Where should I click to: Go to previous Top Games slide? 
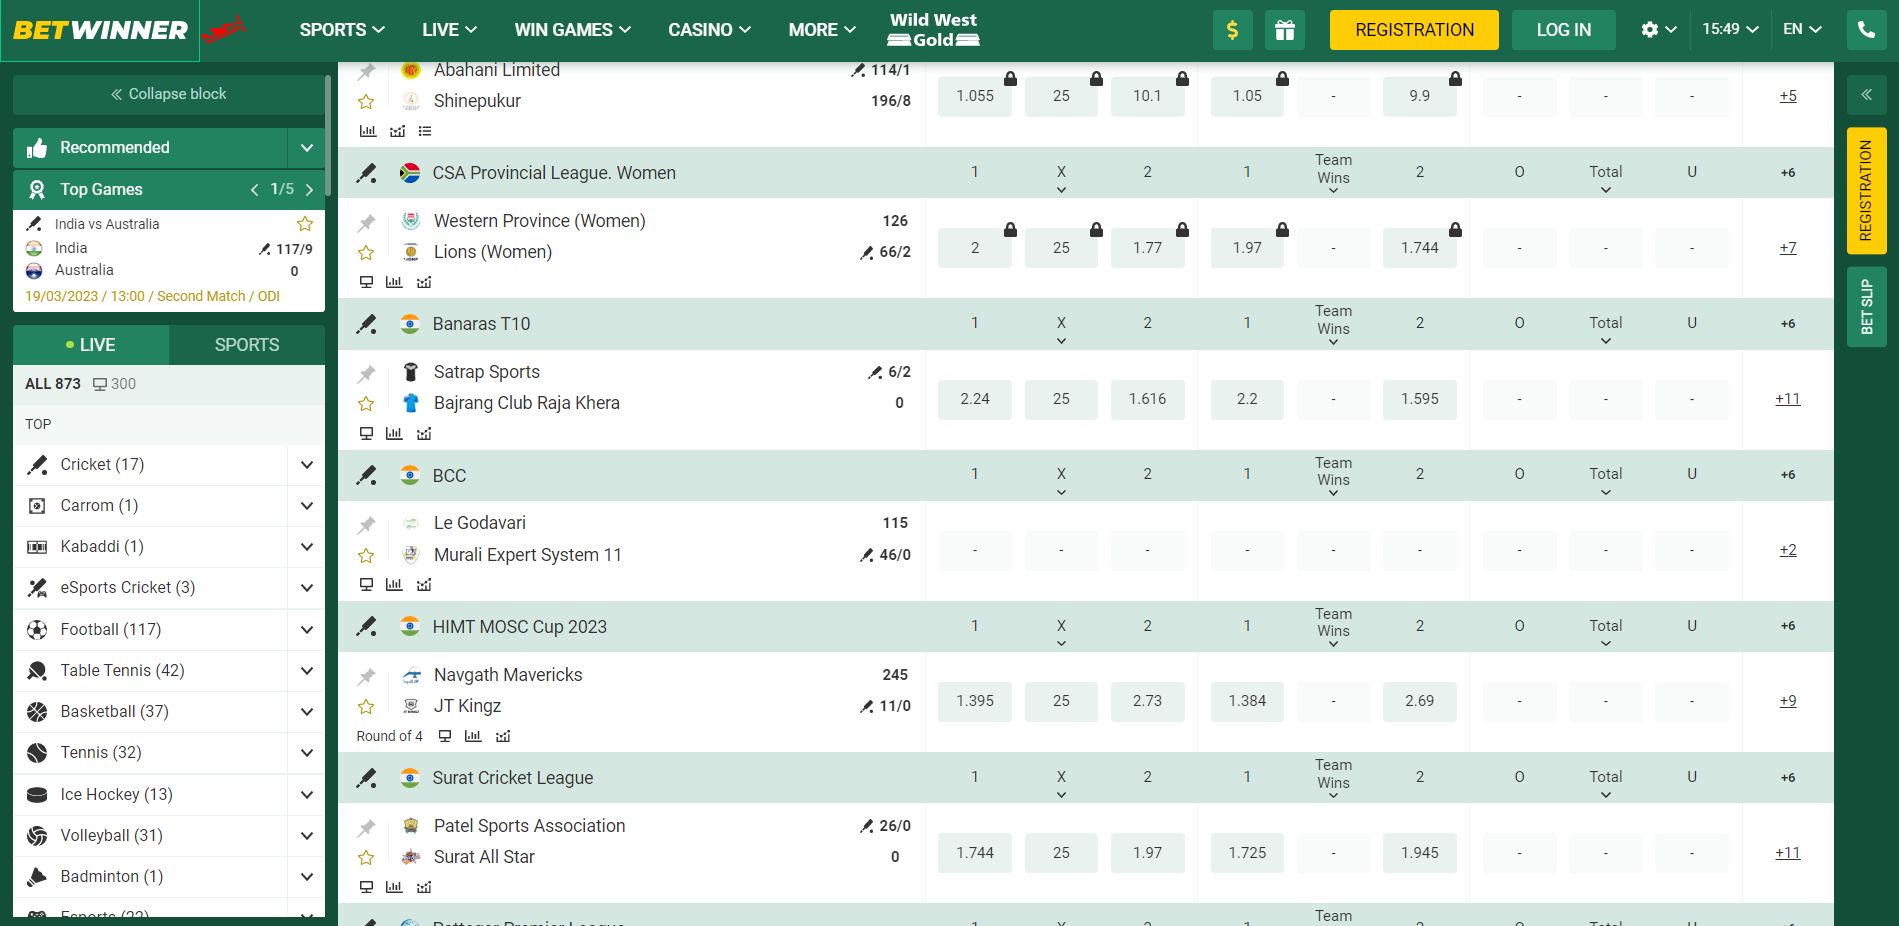[x=255, y=189]
